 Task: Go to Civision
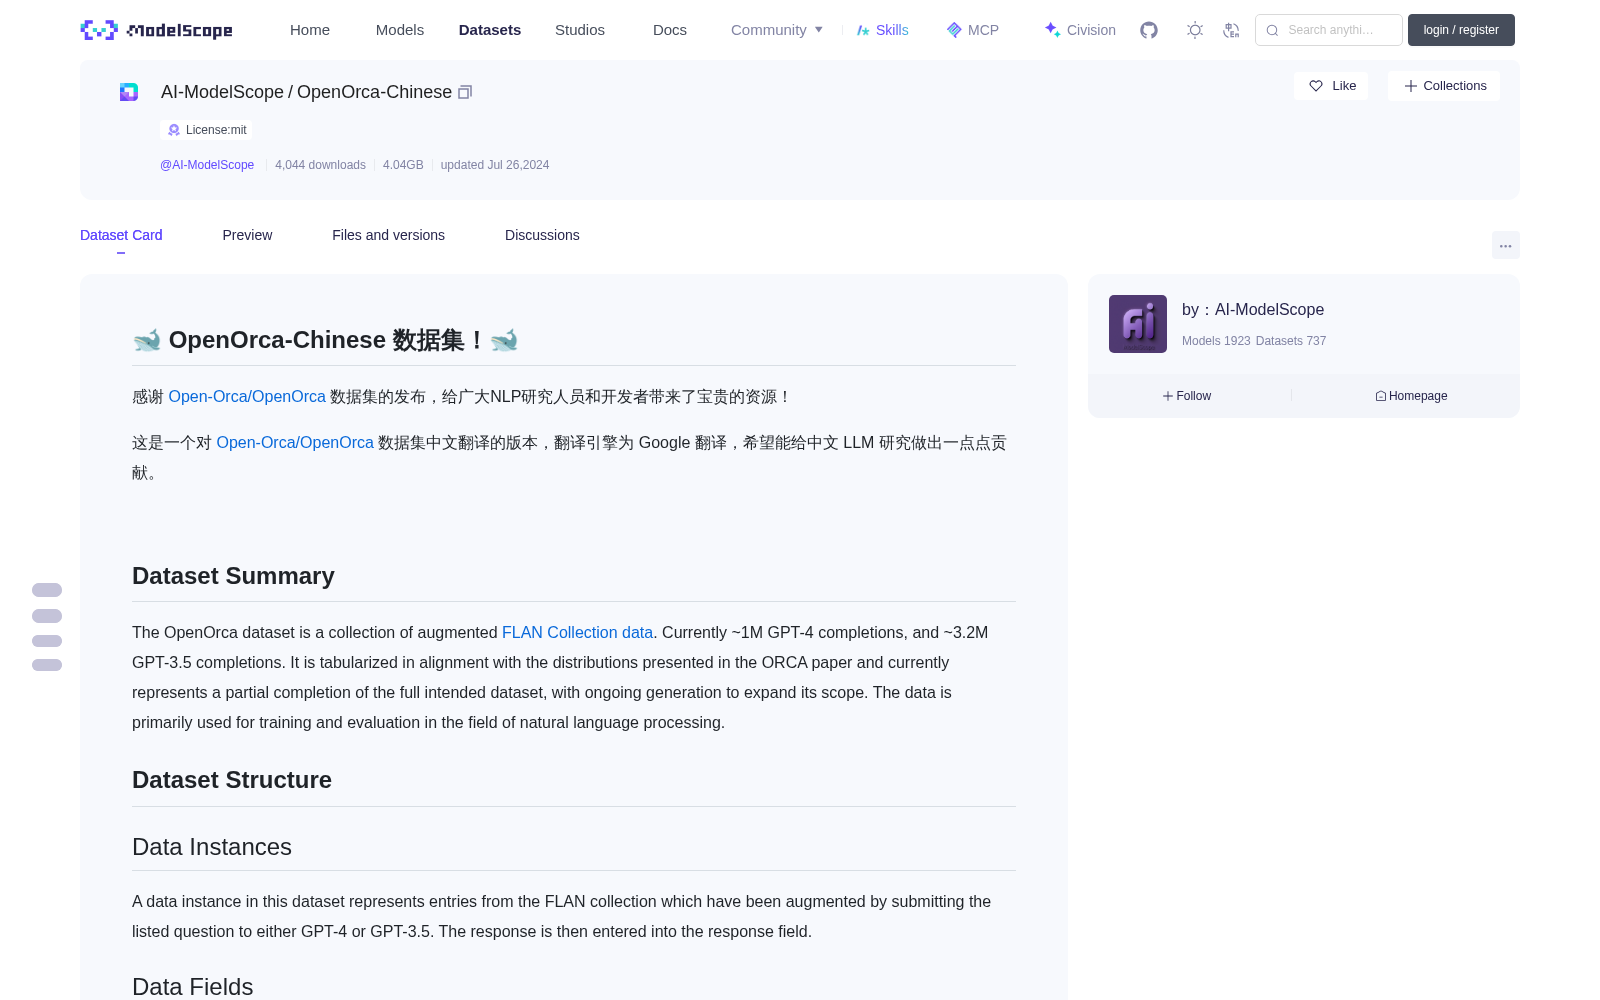point(1080,30)
